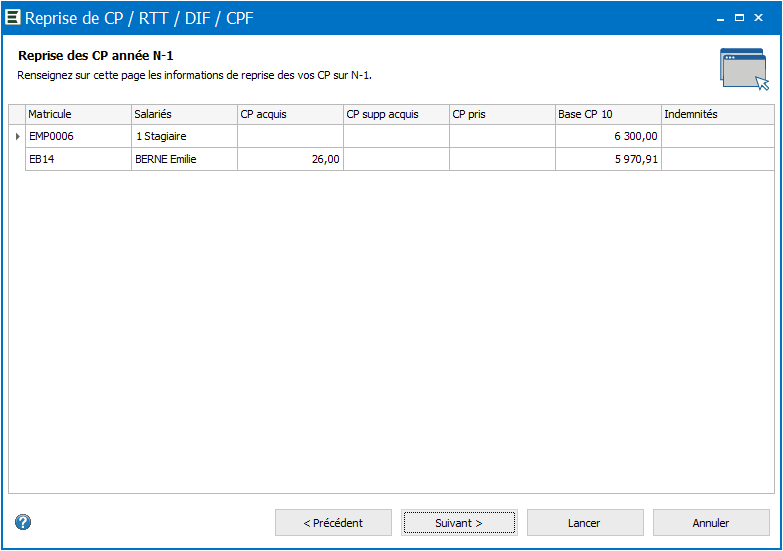This screenshot has height=551, width=783.
Task: Click CP supp acquis cell for BERNE Emilie
Action: pos(396,159)
